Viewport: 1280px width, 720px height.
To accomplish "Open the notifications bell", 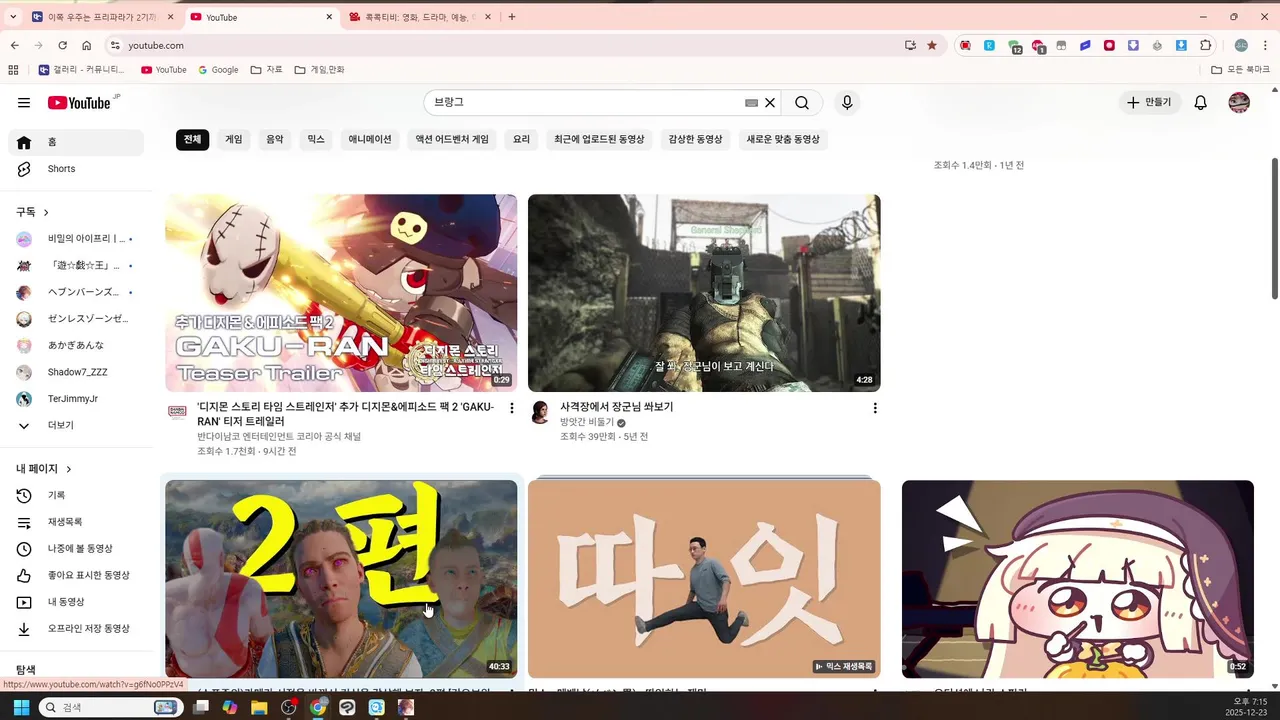I will (1201, 103).
